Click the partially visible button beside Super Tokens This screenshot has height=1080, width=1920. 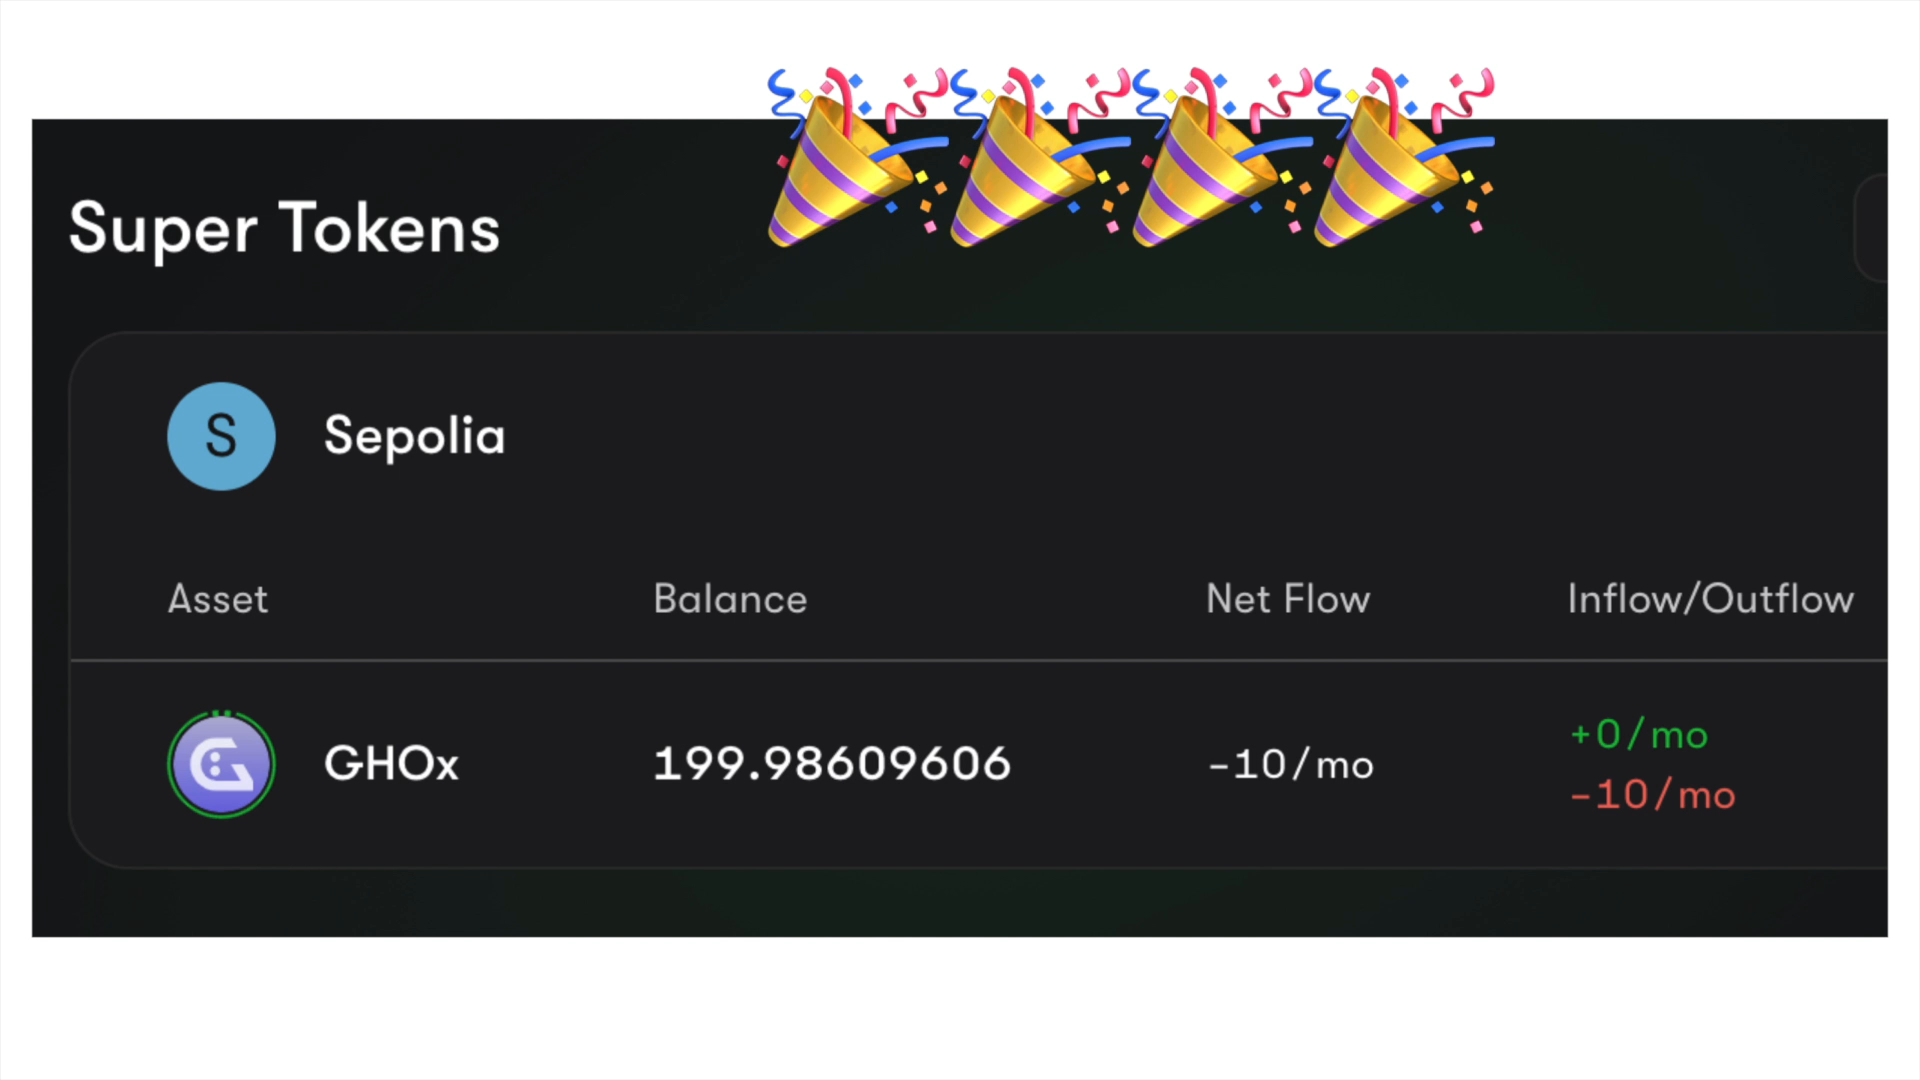1871,228
